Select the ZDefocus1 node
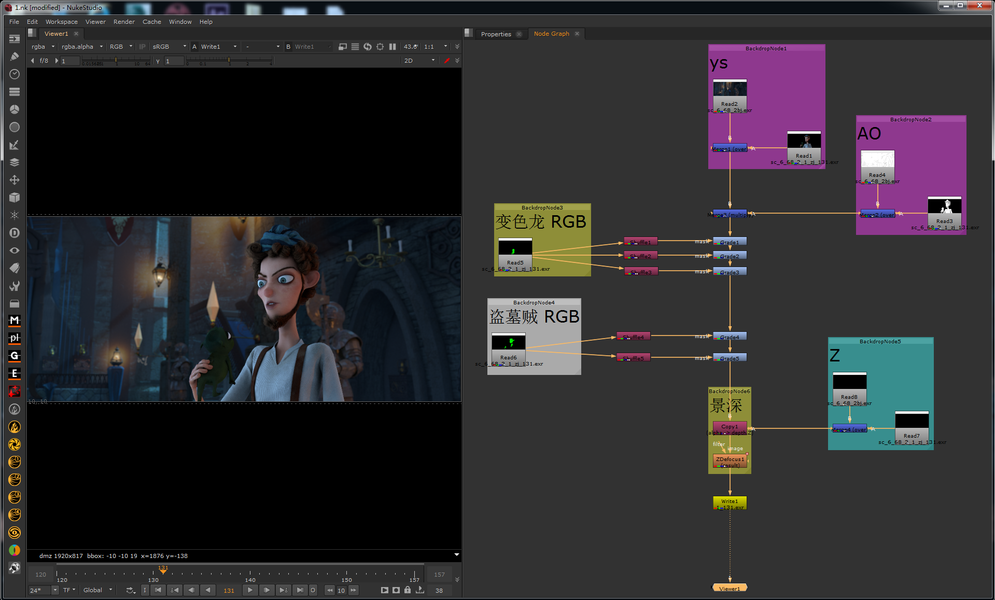 click(x=730, y=460)
